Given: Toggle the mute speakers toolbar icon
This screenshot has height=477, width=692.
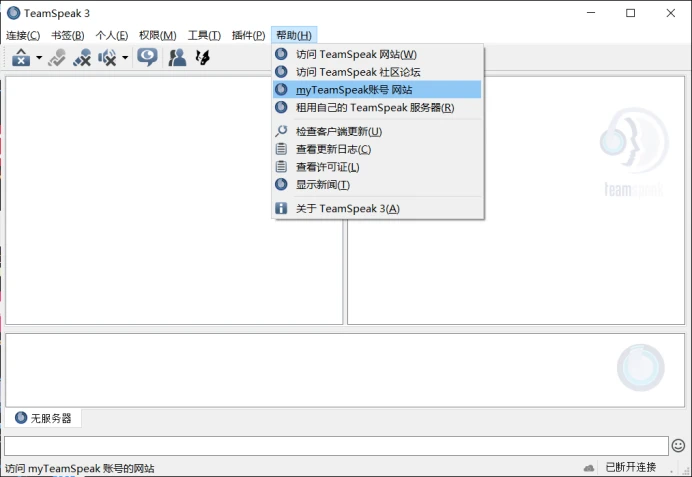Looking at the screenshot, I should 107,57.
